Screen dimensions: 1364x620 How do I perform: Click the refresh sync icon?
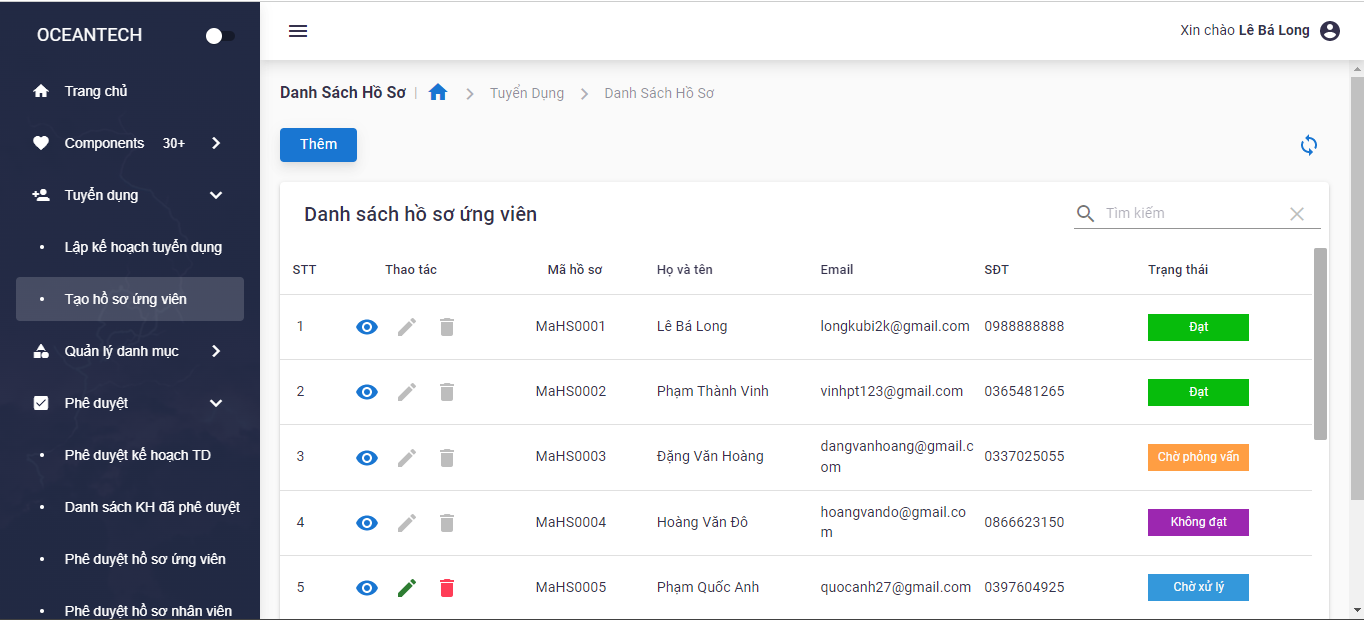pyautogui.click(x=1309, y=145)
